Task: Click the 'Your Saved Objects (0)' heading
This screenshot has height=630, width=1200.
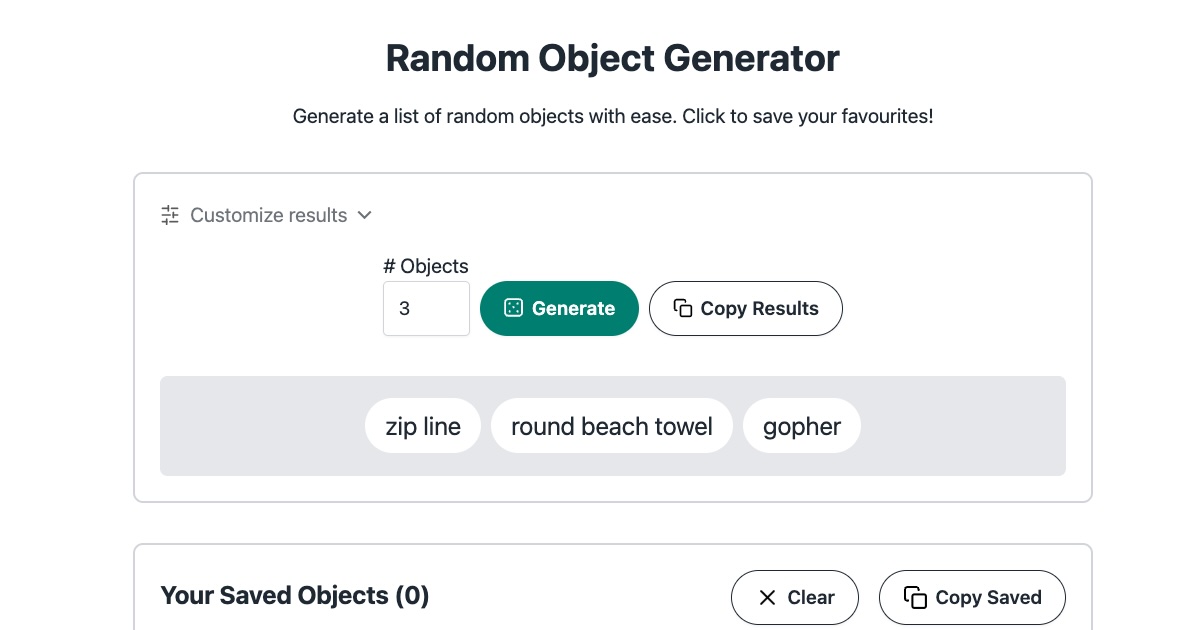Action: click(295, 596)
